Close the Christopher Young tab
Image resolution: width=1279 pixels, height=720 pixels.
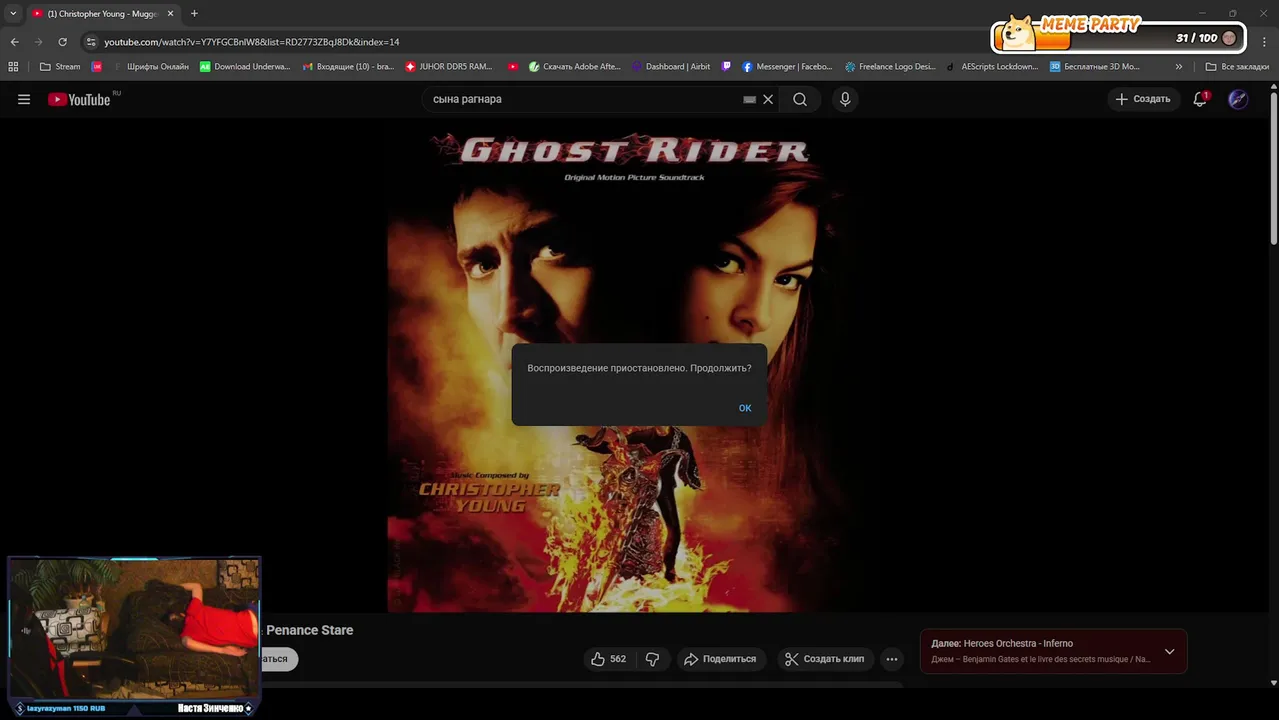click(x=170, y=14)
